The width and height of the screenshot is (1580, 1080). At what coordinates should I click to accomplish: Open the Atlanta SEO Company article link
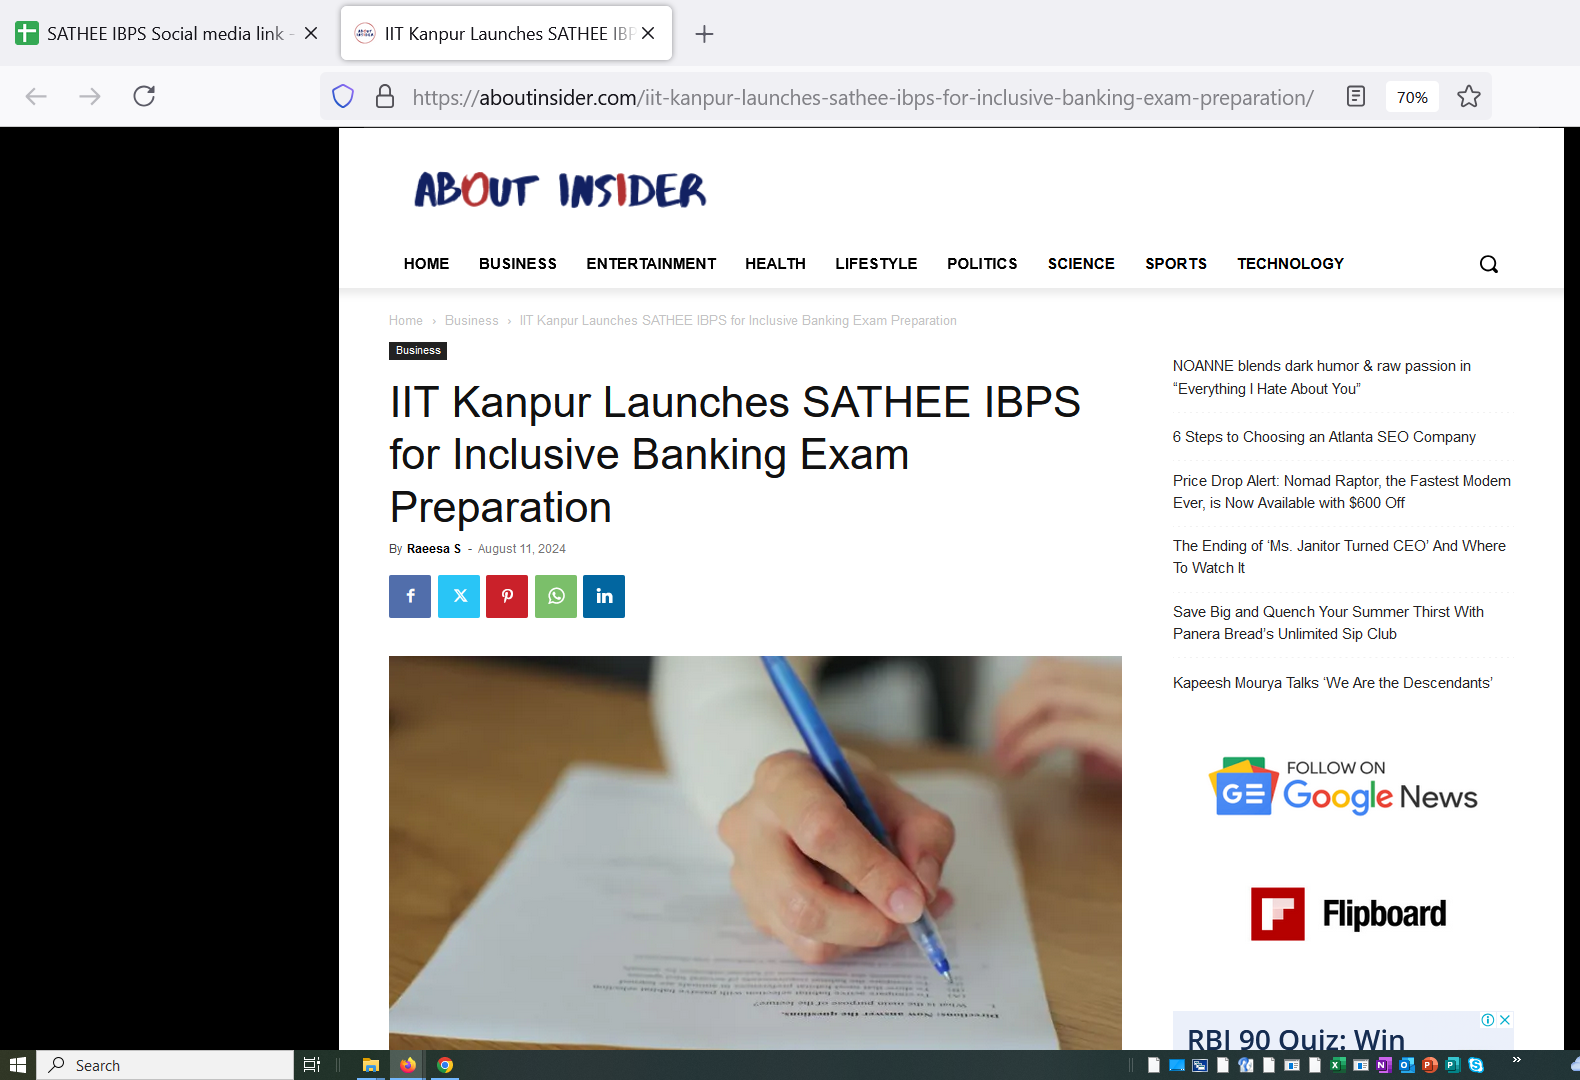(1324, 437)
